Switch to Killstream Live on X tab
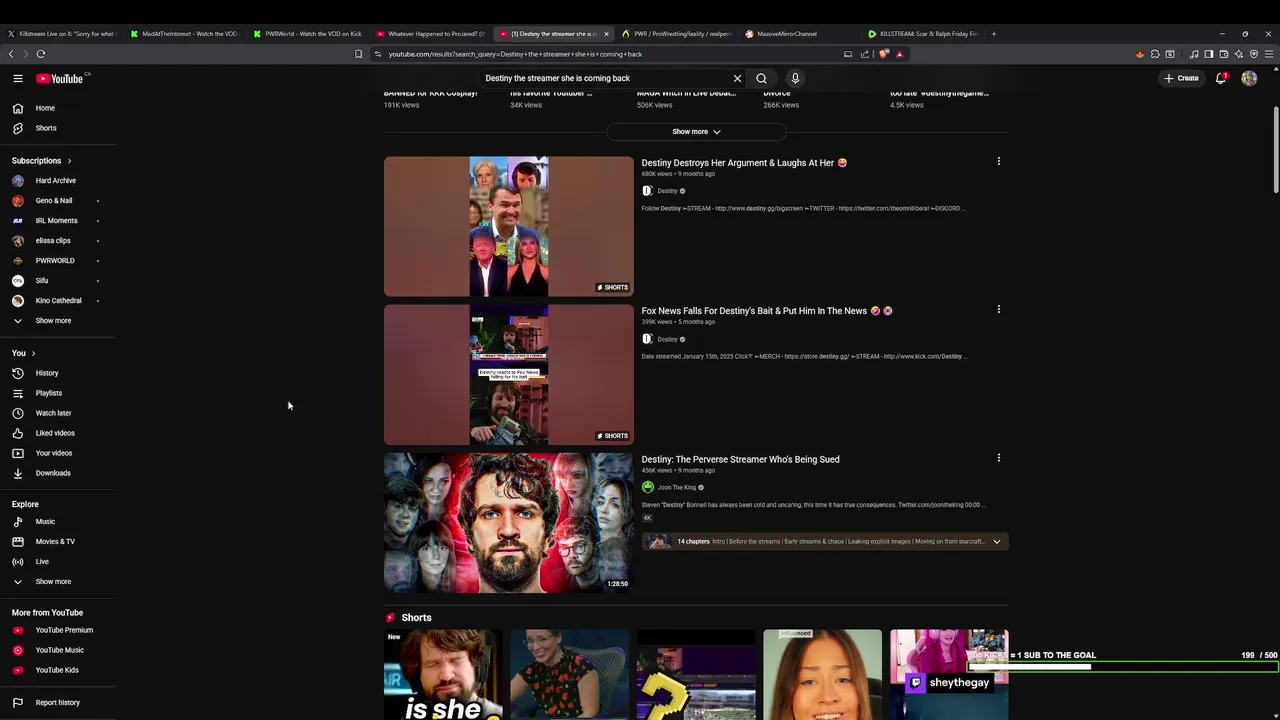 click(x=62, y=34)
